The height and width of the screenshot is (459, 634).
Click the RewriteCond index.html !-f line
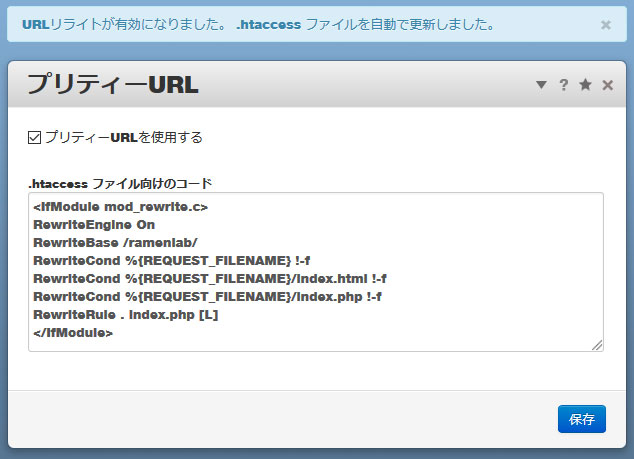(210, 279)
